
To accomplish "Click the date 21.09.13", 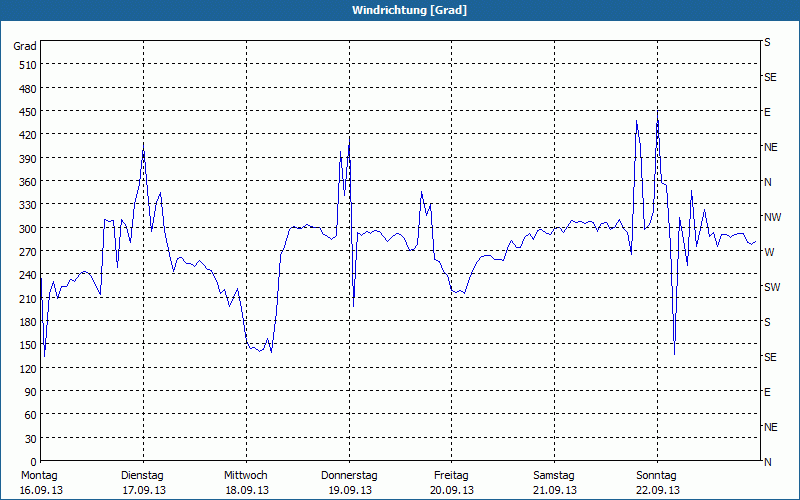I will (555, 490).
